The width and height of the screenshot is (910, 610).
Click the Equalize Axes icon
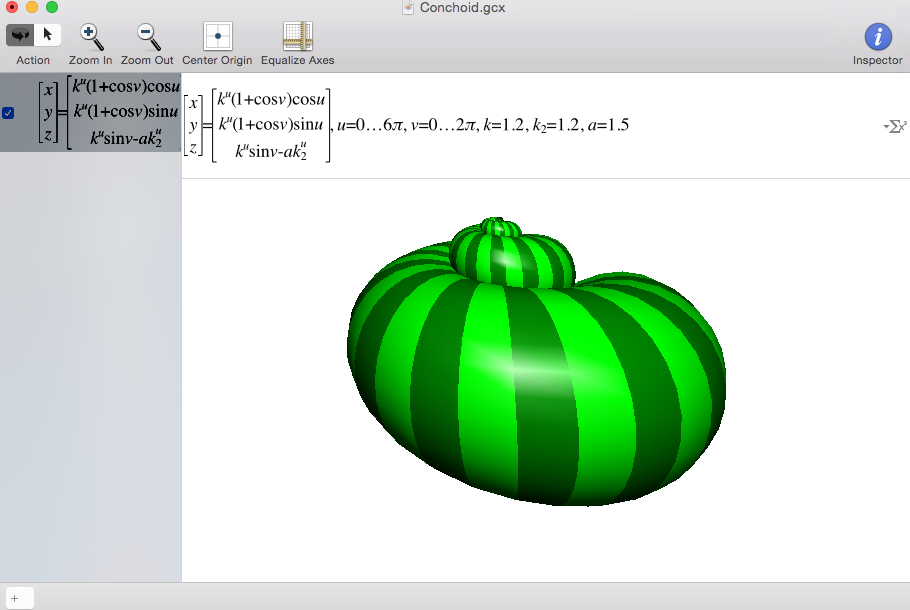(x=298, y=36)
